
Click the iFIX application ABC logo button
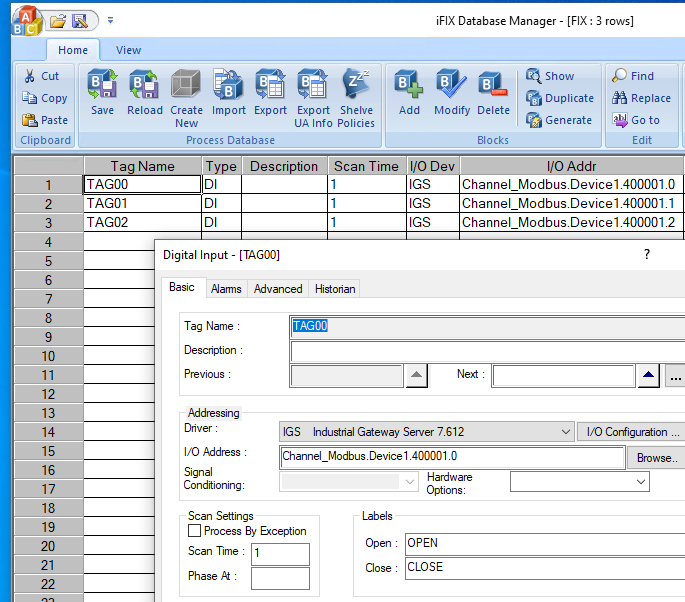pyautogui.click(x=26, y=21)
